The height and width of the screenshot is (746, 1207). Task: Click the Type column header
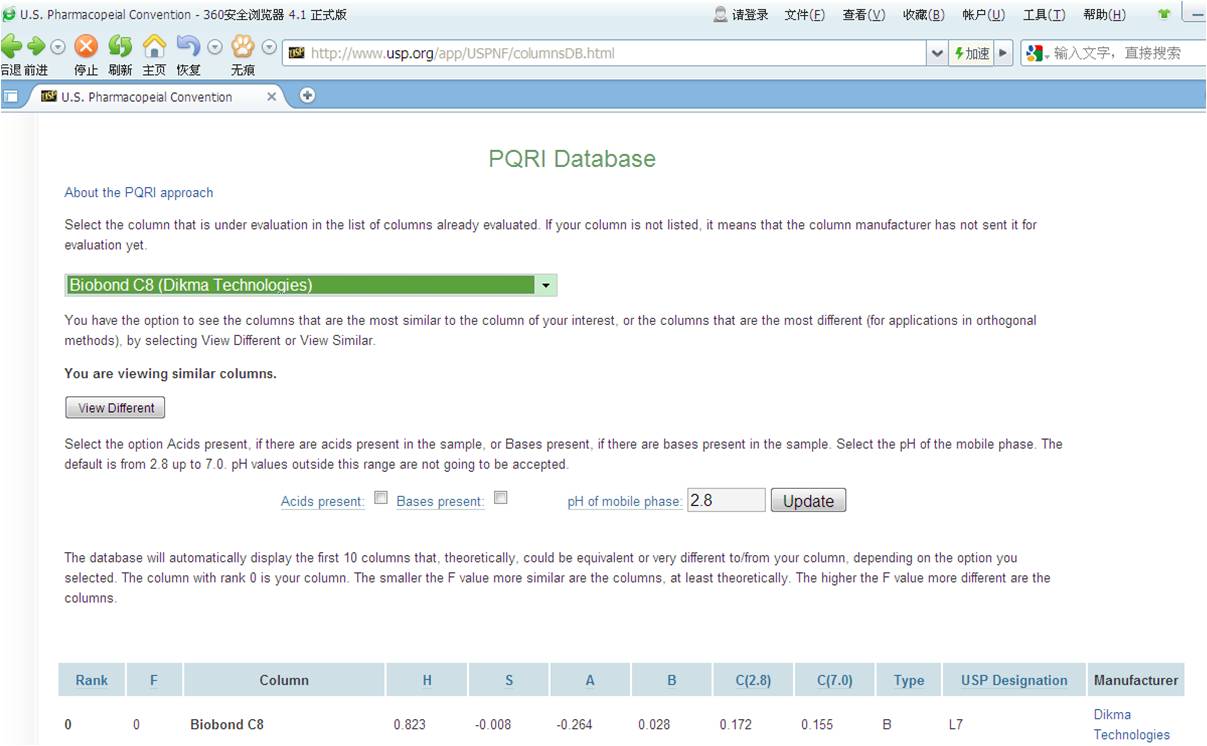(909, 680)
